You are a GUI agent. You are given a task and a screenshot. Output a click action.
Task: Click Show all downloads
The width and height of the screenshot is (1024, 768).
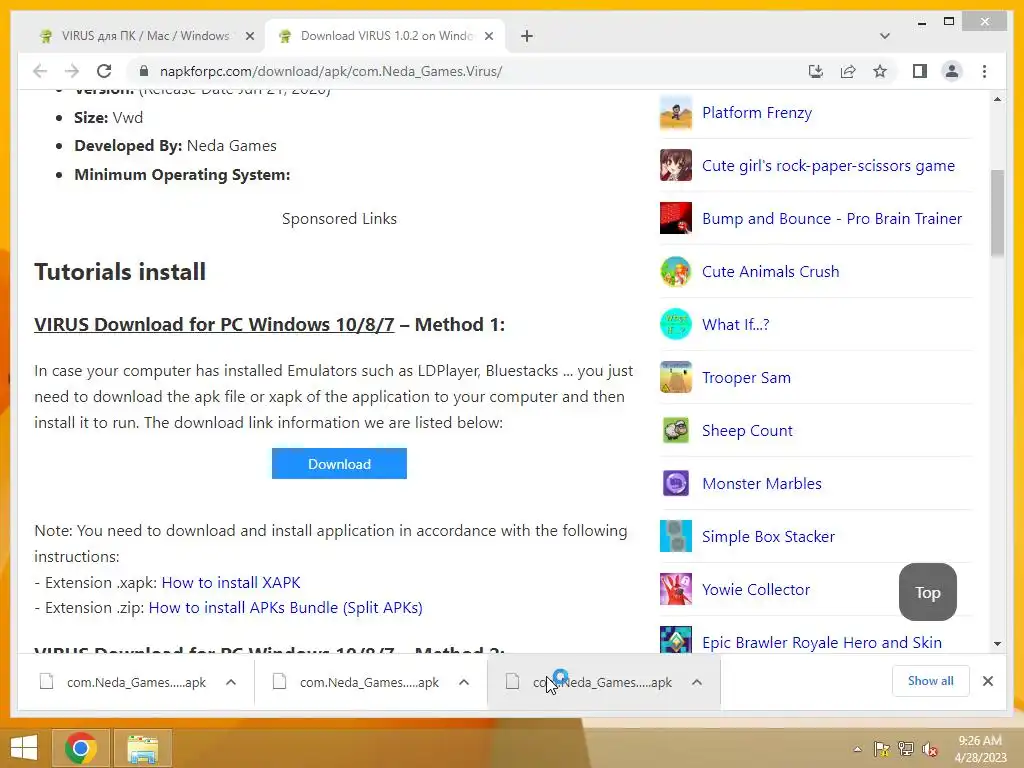(931, 681)
